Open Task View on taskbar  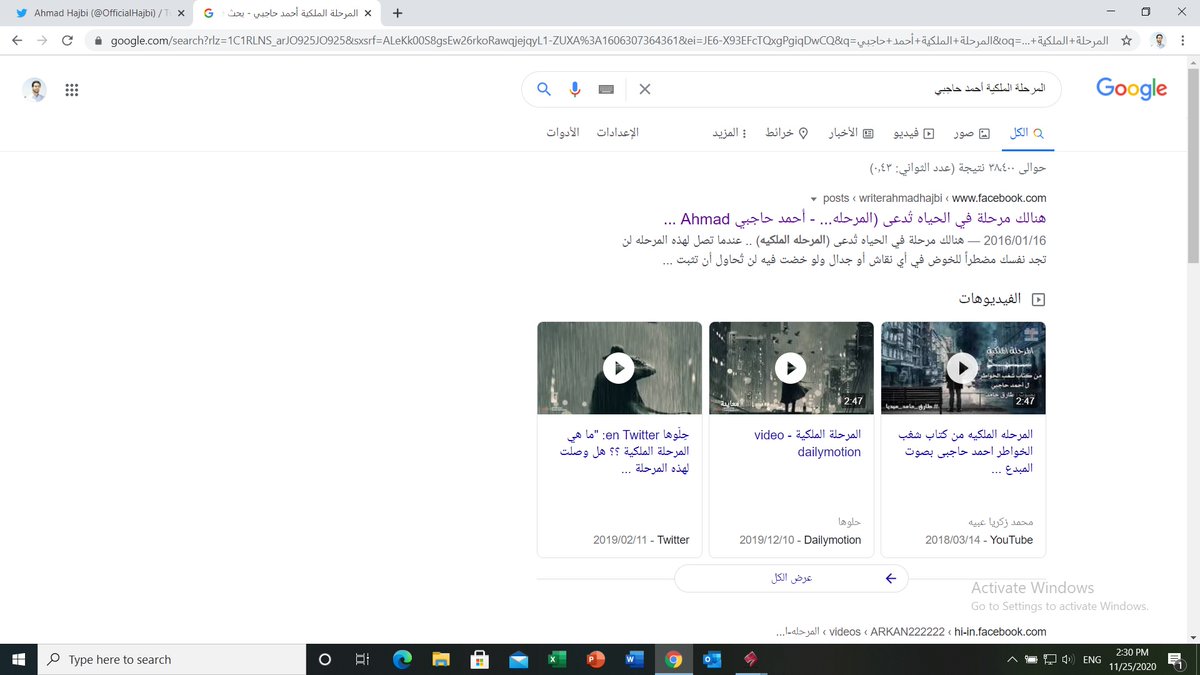tap(363, 659)
